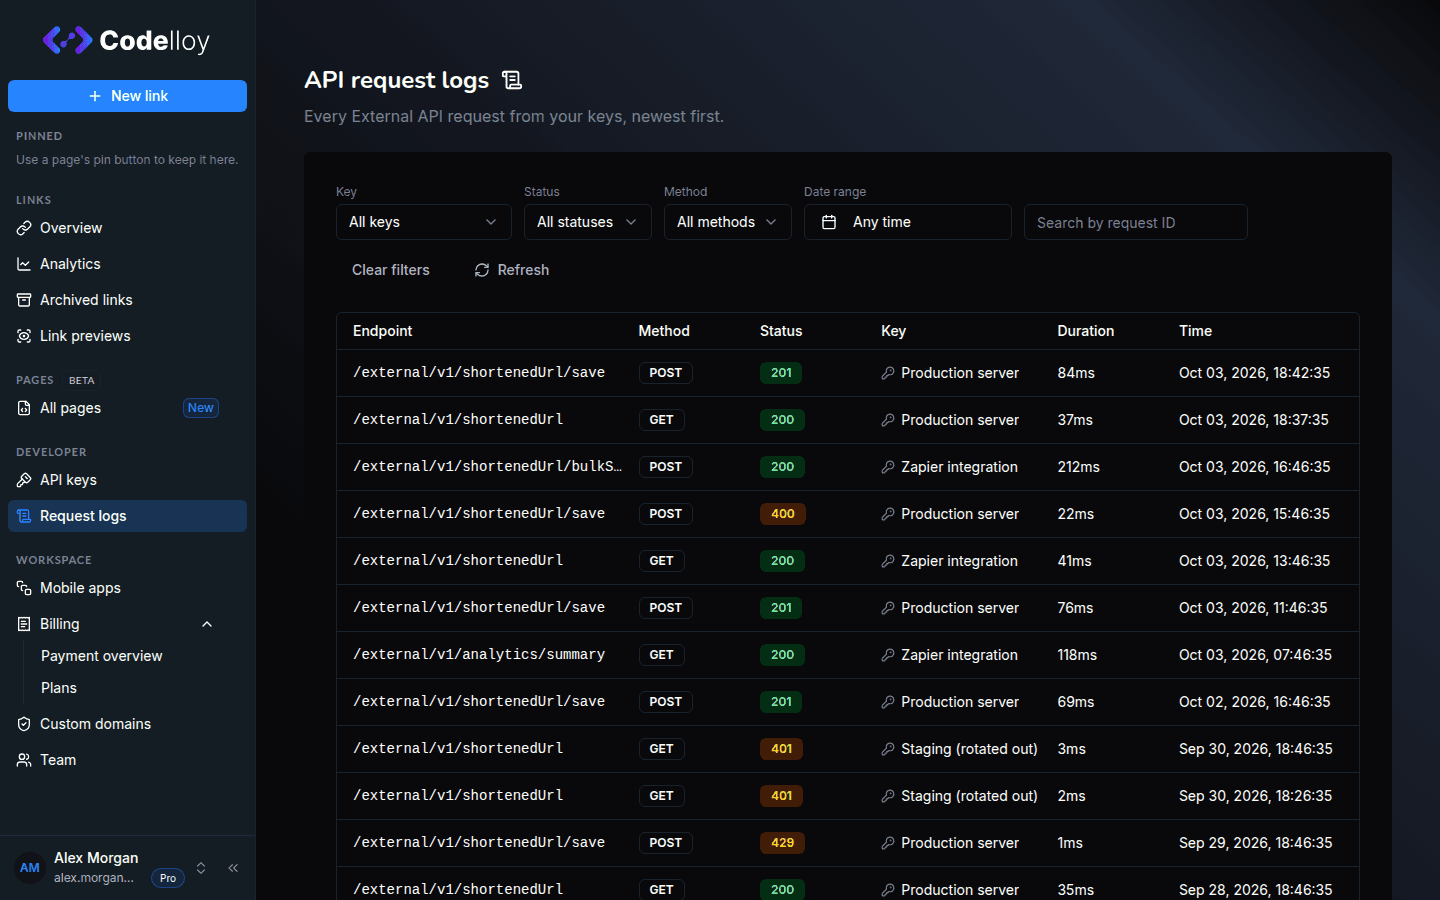Click the Overview link icon in sidebar
The height and width of the screenshot is (900, 1440).
click(24, 228)
